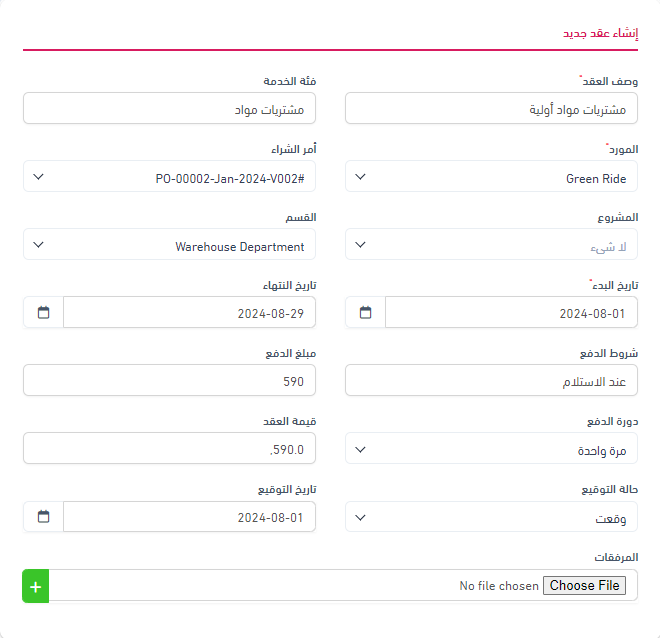Open the end date calendar picker
This screenshot has width=660, height=638.
coord(43,313)
